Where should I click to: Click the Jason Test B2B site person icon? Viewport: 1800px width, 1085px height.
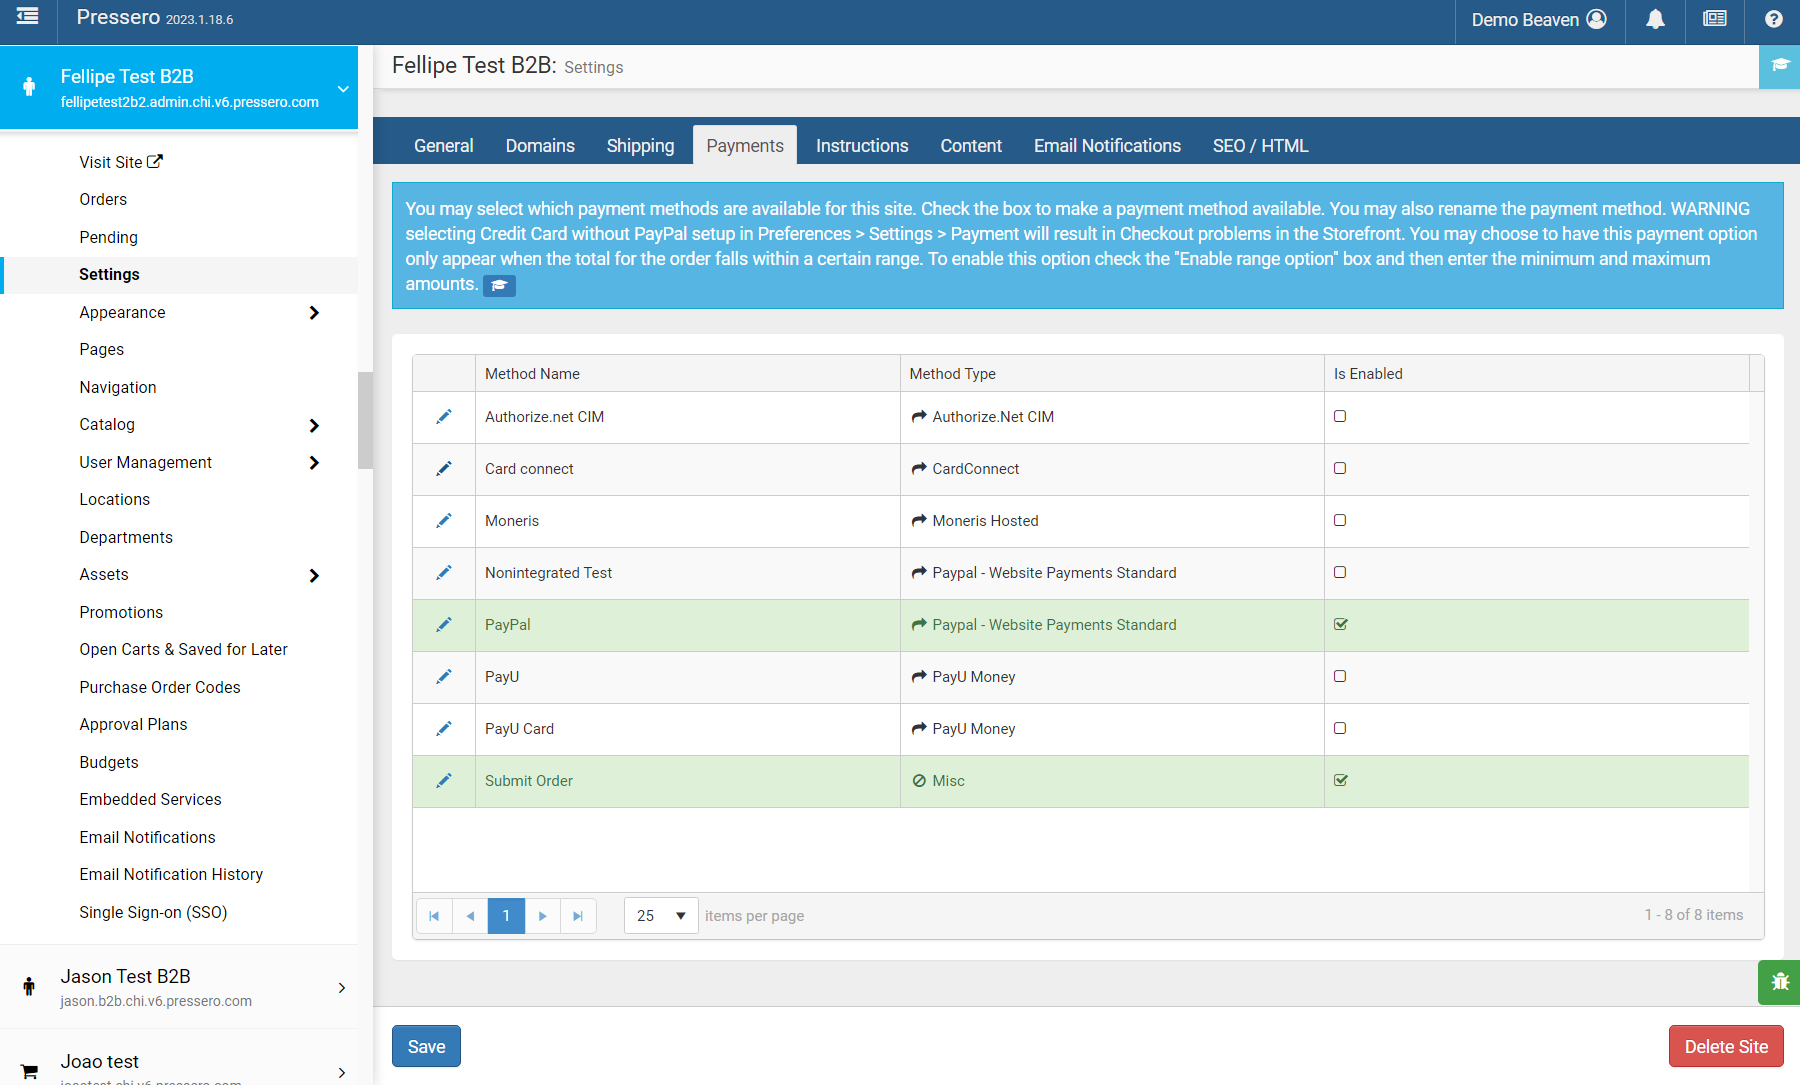(29, 987)
